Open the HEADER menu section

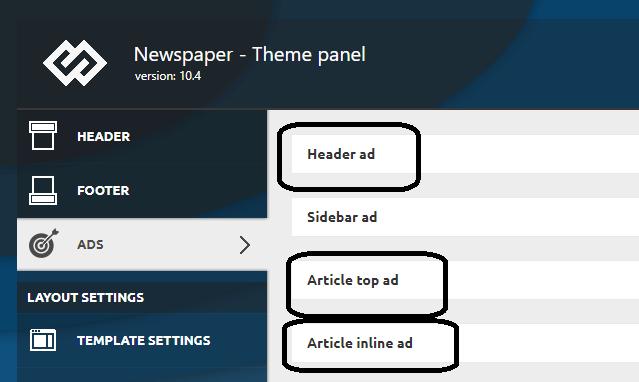click(x=142, y=136)
